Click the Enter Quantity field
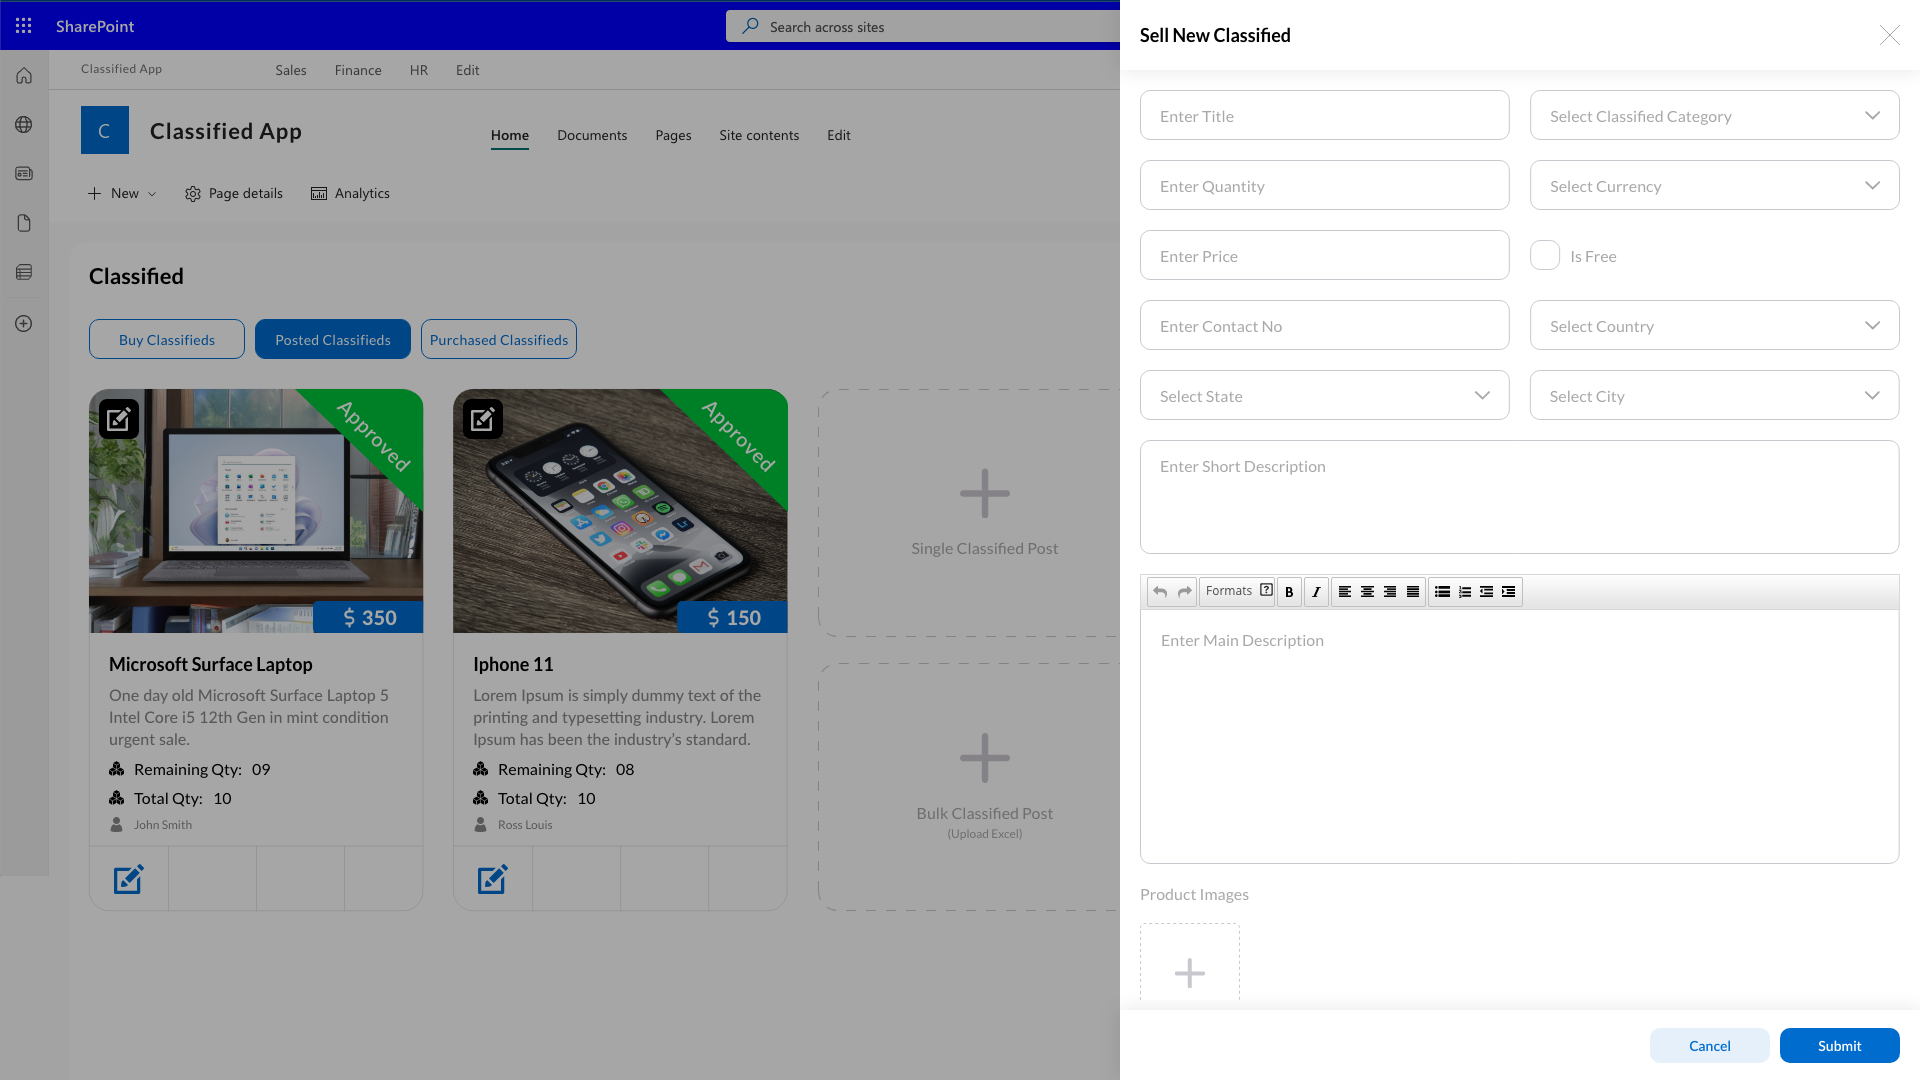 tap(1325, 185)
